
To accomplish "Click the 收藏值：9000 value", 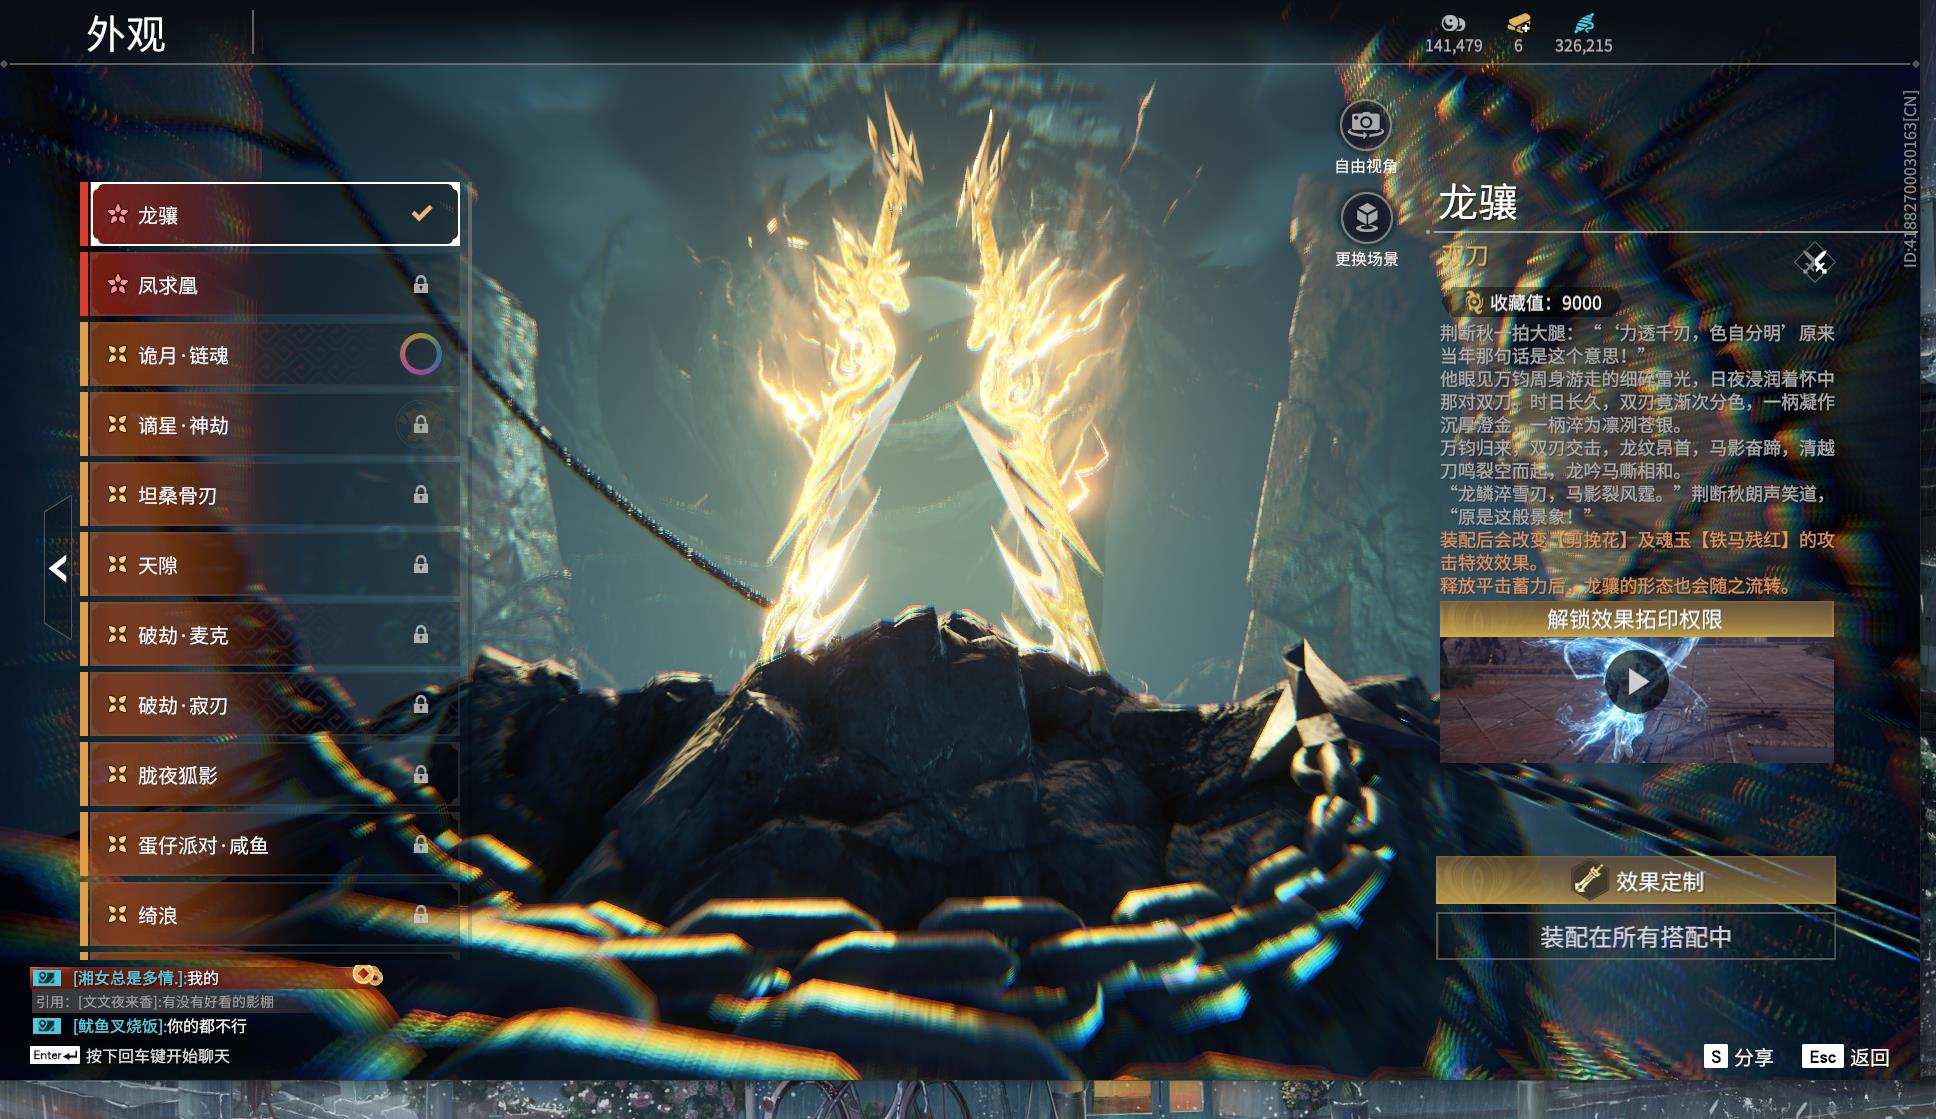I will pyautogui.click(x=1546, y=303).
